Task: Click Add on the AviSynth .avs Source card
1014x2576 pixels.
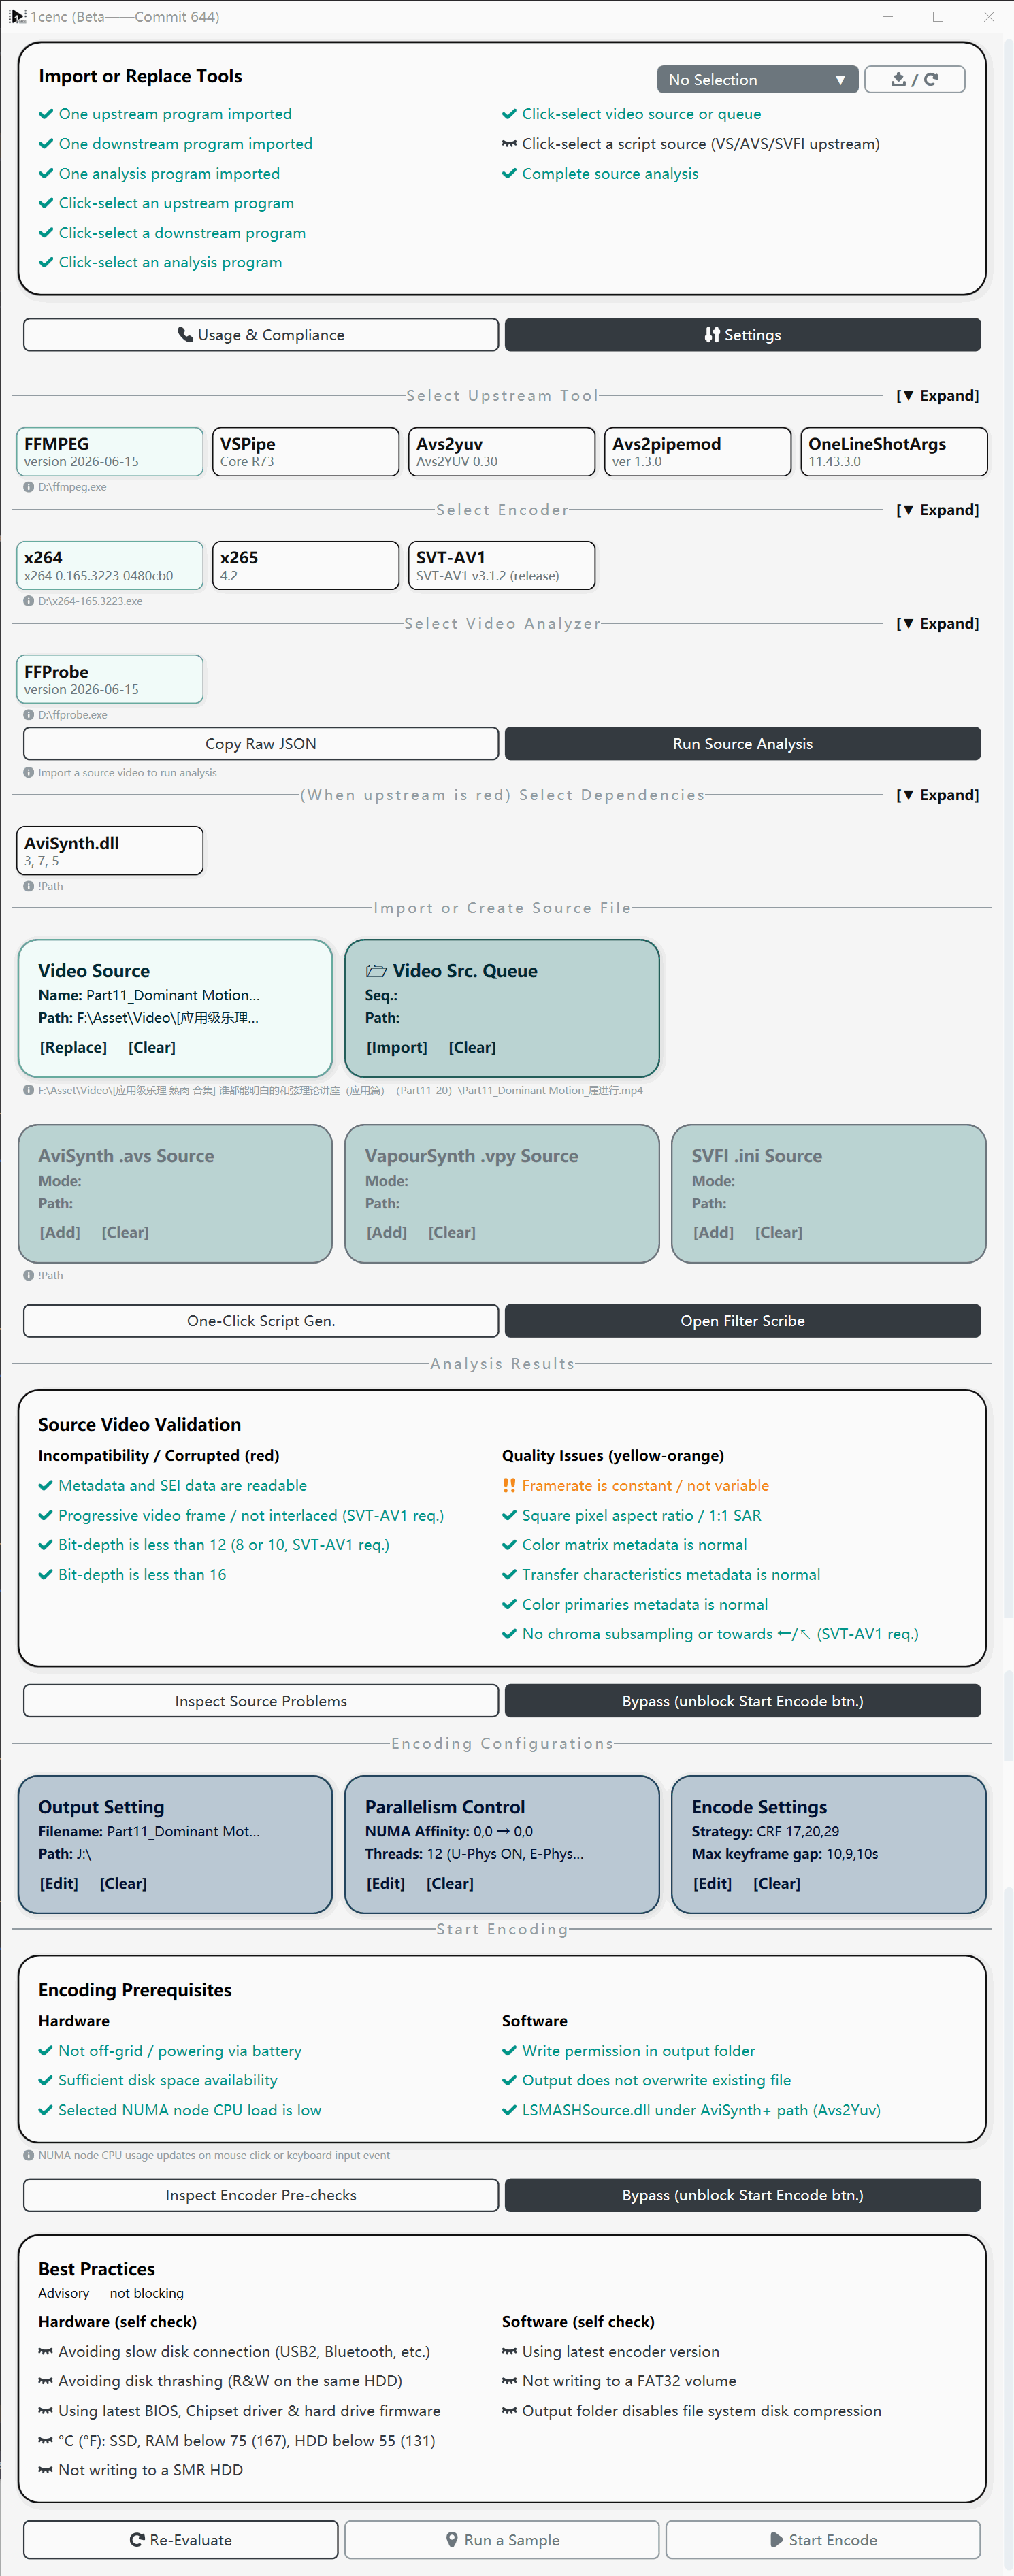Action: [x=60, y=1233]
